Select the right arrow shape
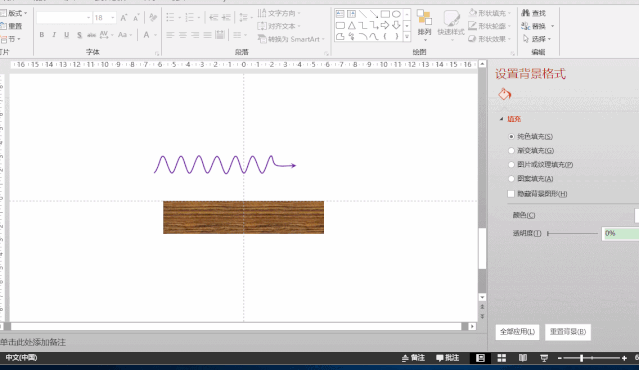Screen dimensions: 639x370 385,25
